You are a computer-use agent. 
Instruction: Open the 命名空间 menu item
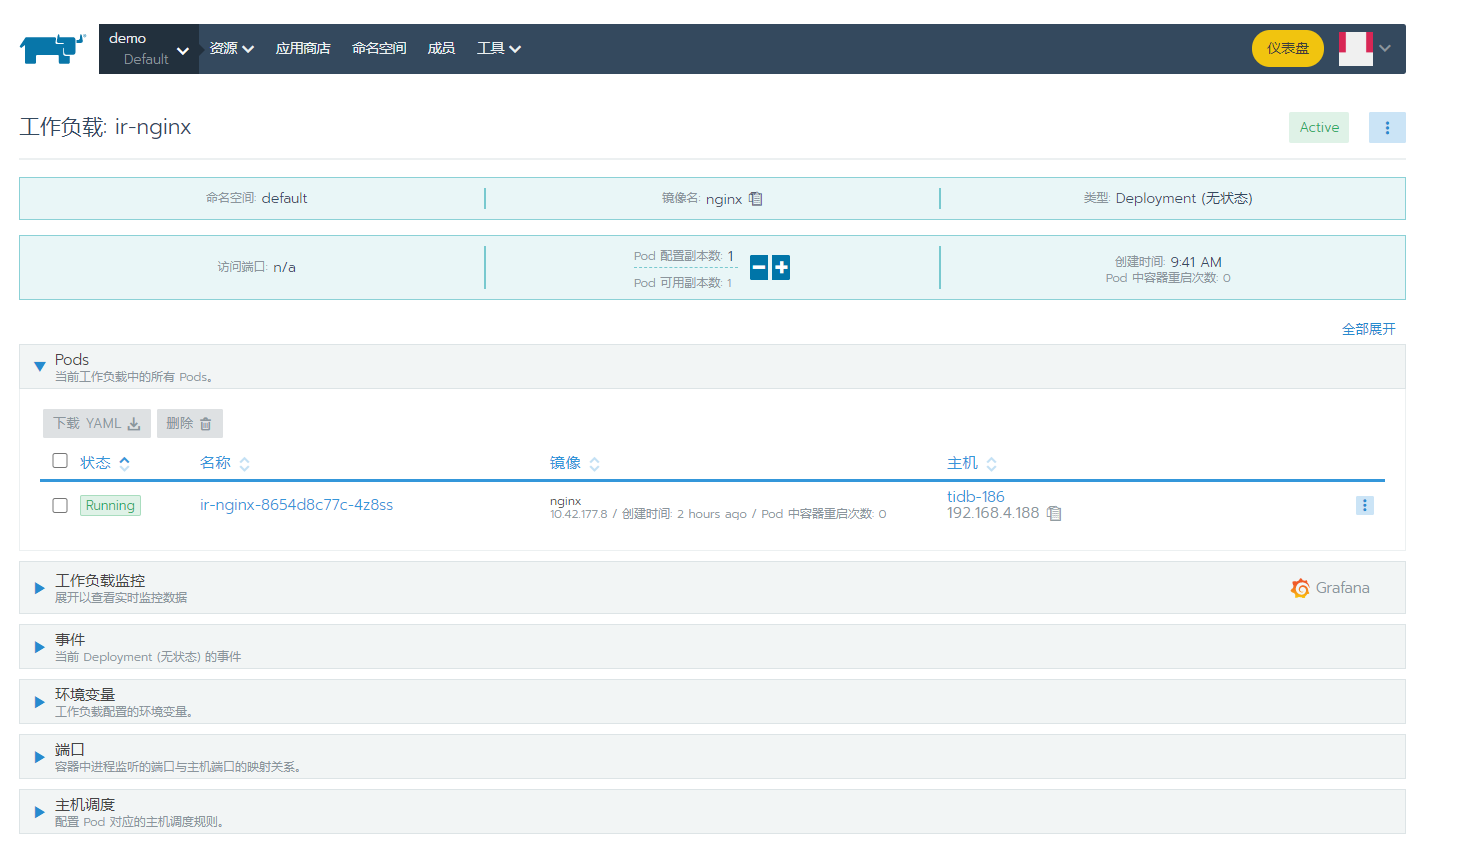coord(379,48)
